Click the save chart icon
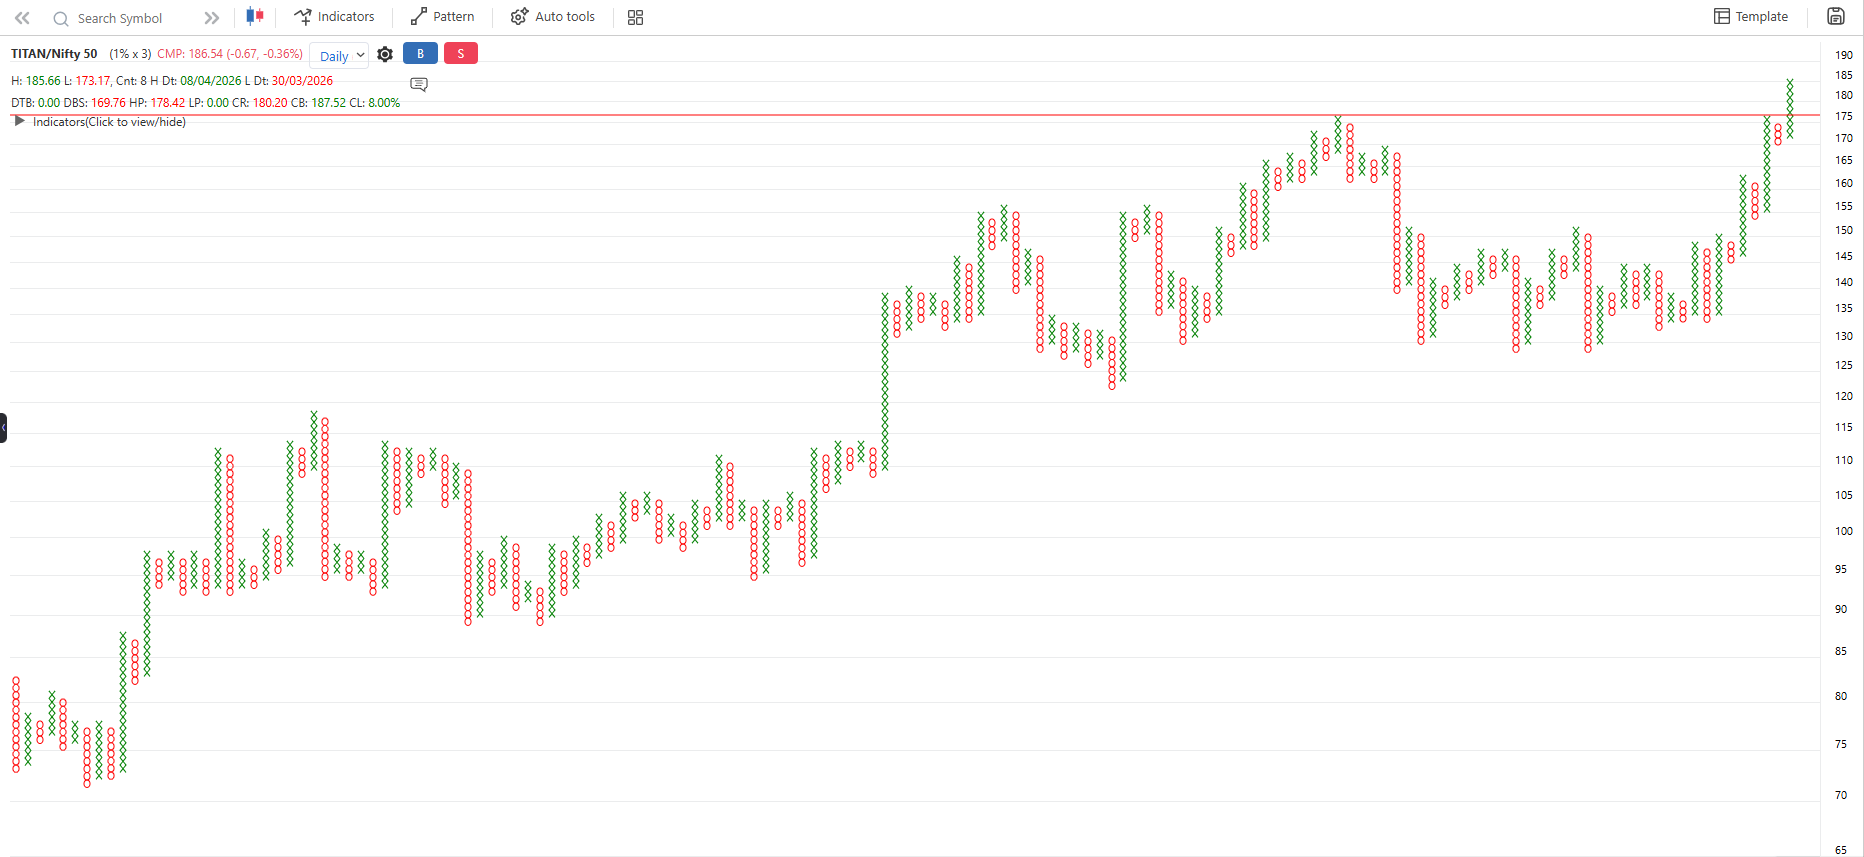This screenshot has height=857, width=1864. [x=1835, y=16]
